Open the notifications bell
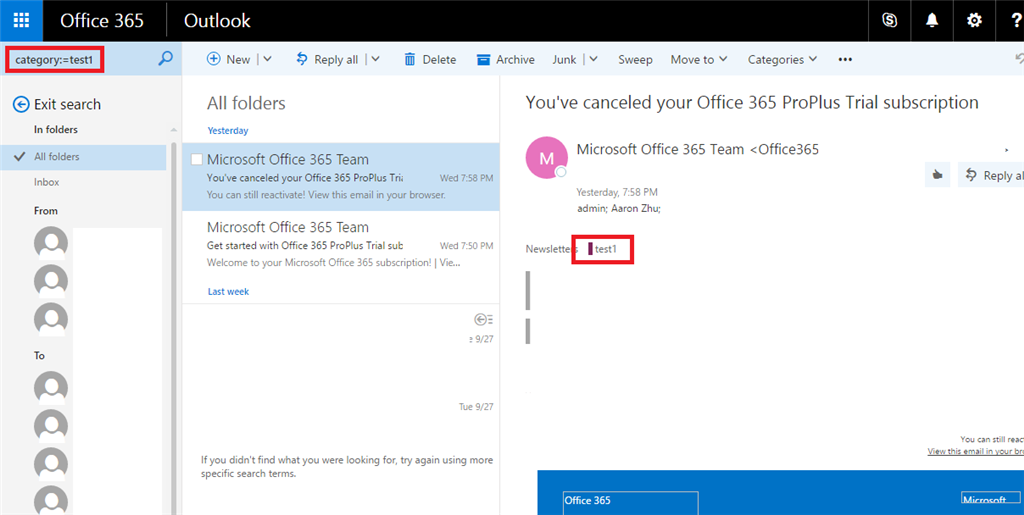The width and height of the screenshot is (1024, 515). click(932, 20)
